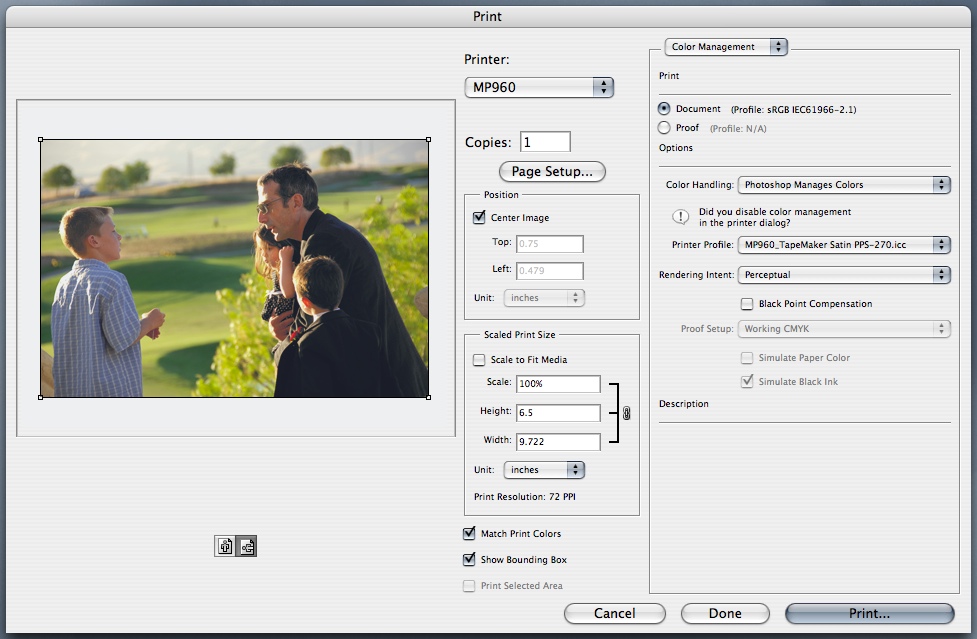
Task: Disable Show Bounding Box option
Action: point(469,560)
